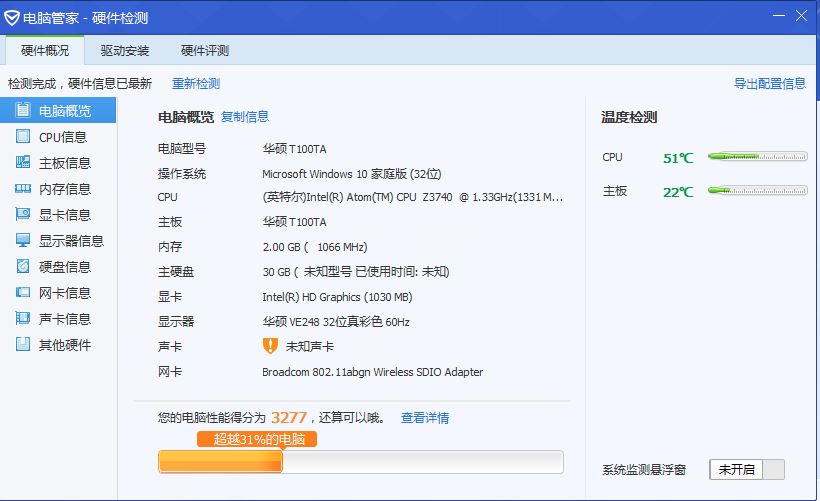
Task: Click the 电脑概览 sidebar icon
Action: (x=22, y=110)
